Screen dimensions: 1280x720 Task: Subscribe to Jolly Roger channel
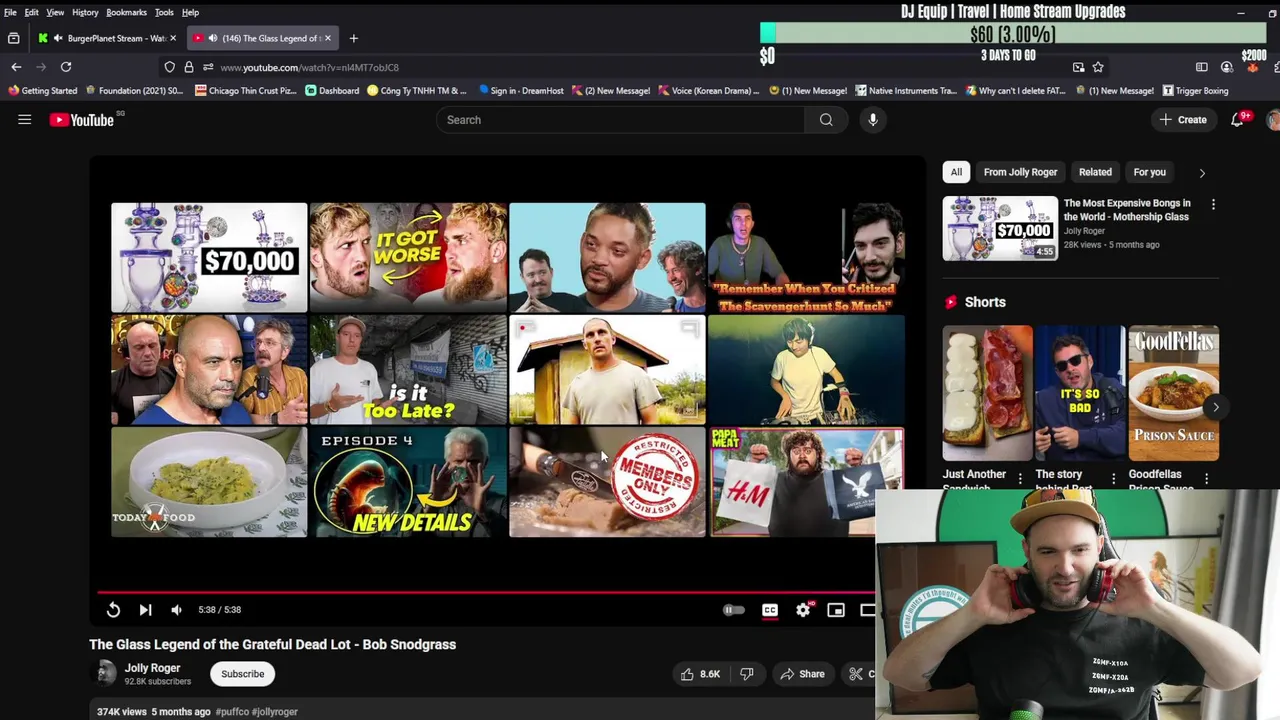(x=243, y=674)
